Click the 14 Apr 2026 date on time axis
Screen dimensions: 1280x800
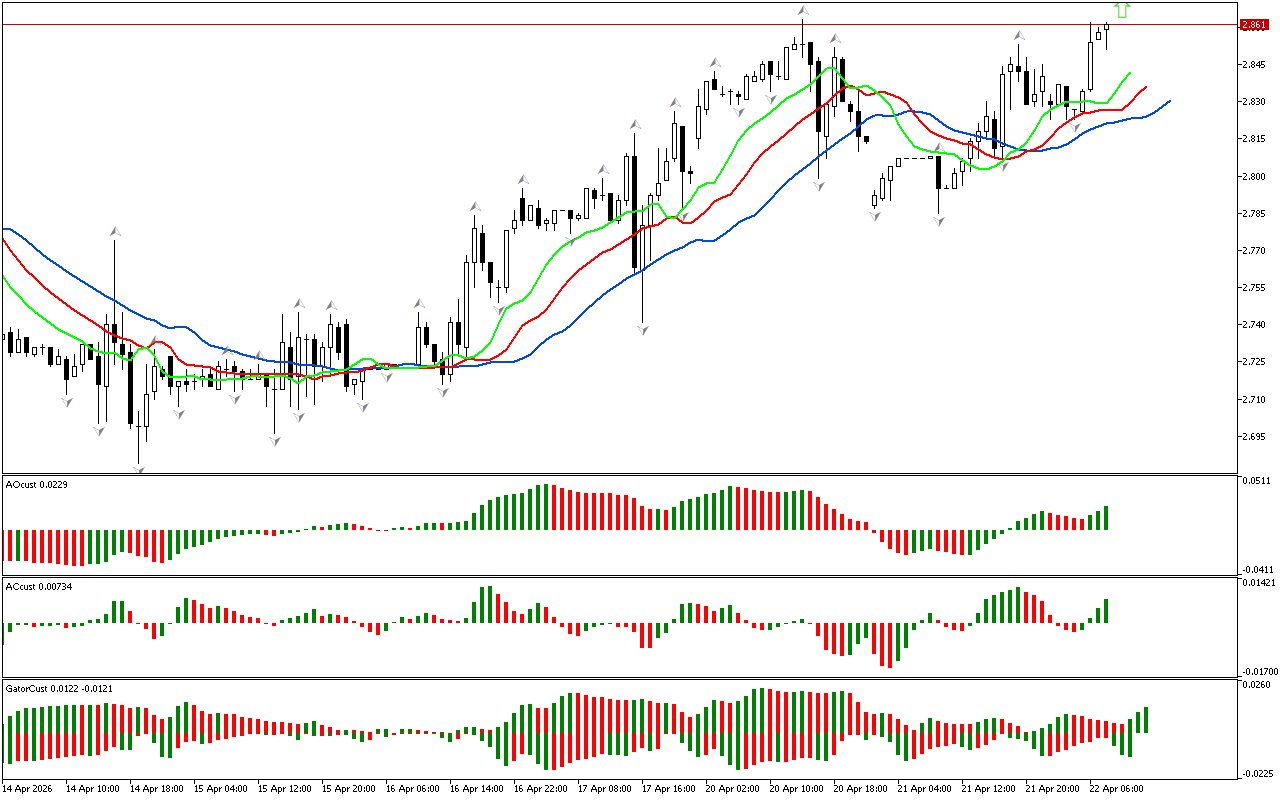coord(28,788)
